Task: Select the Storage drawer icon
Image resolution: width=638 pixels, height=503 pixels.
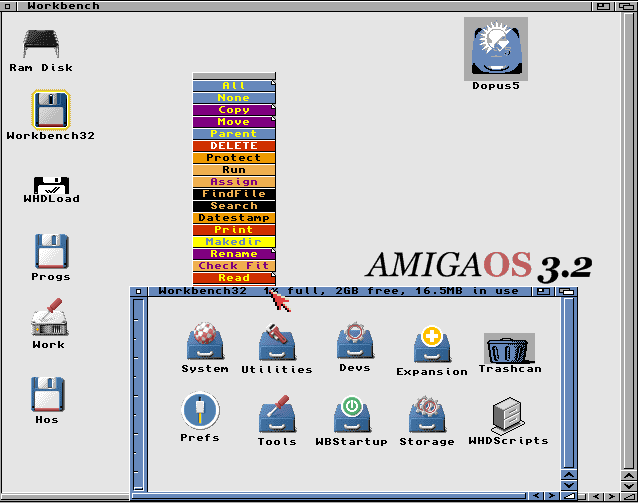Action: 427,414
